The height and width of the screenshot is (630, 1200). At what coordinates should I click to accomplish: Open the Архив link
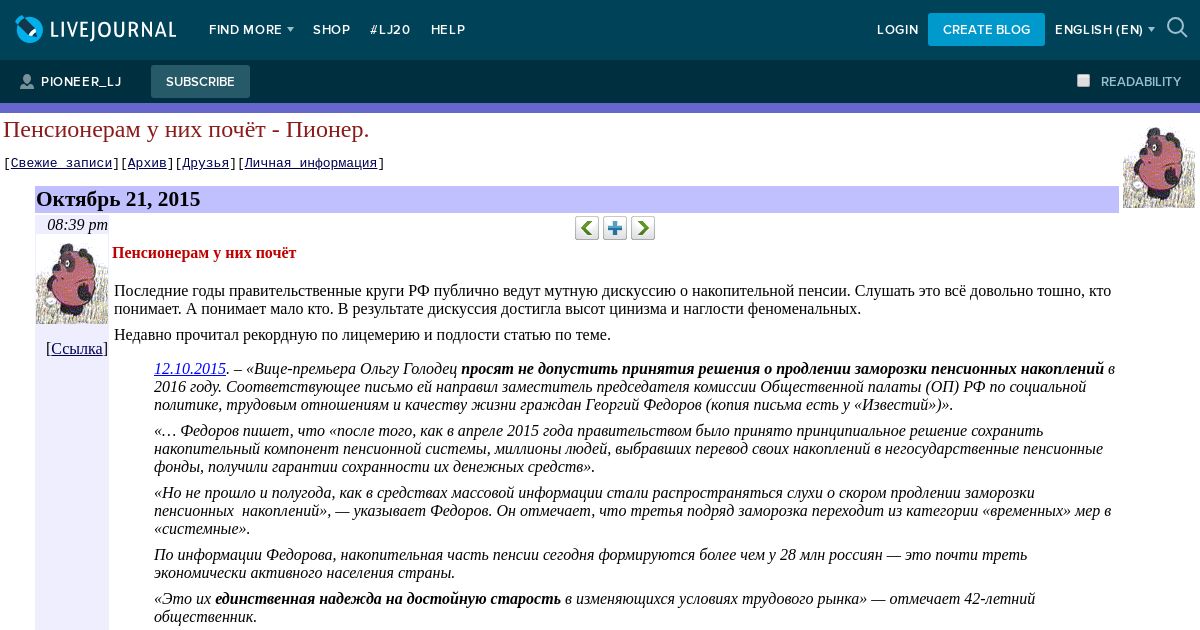click(148, 163)
